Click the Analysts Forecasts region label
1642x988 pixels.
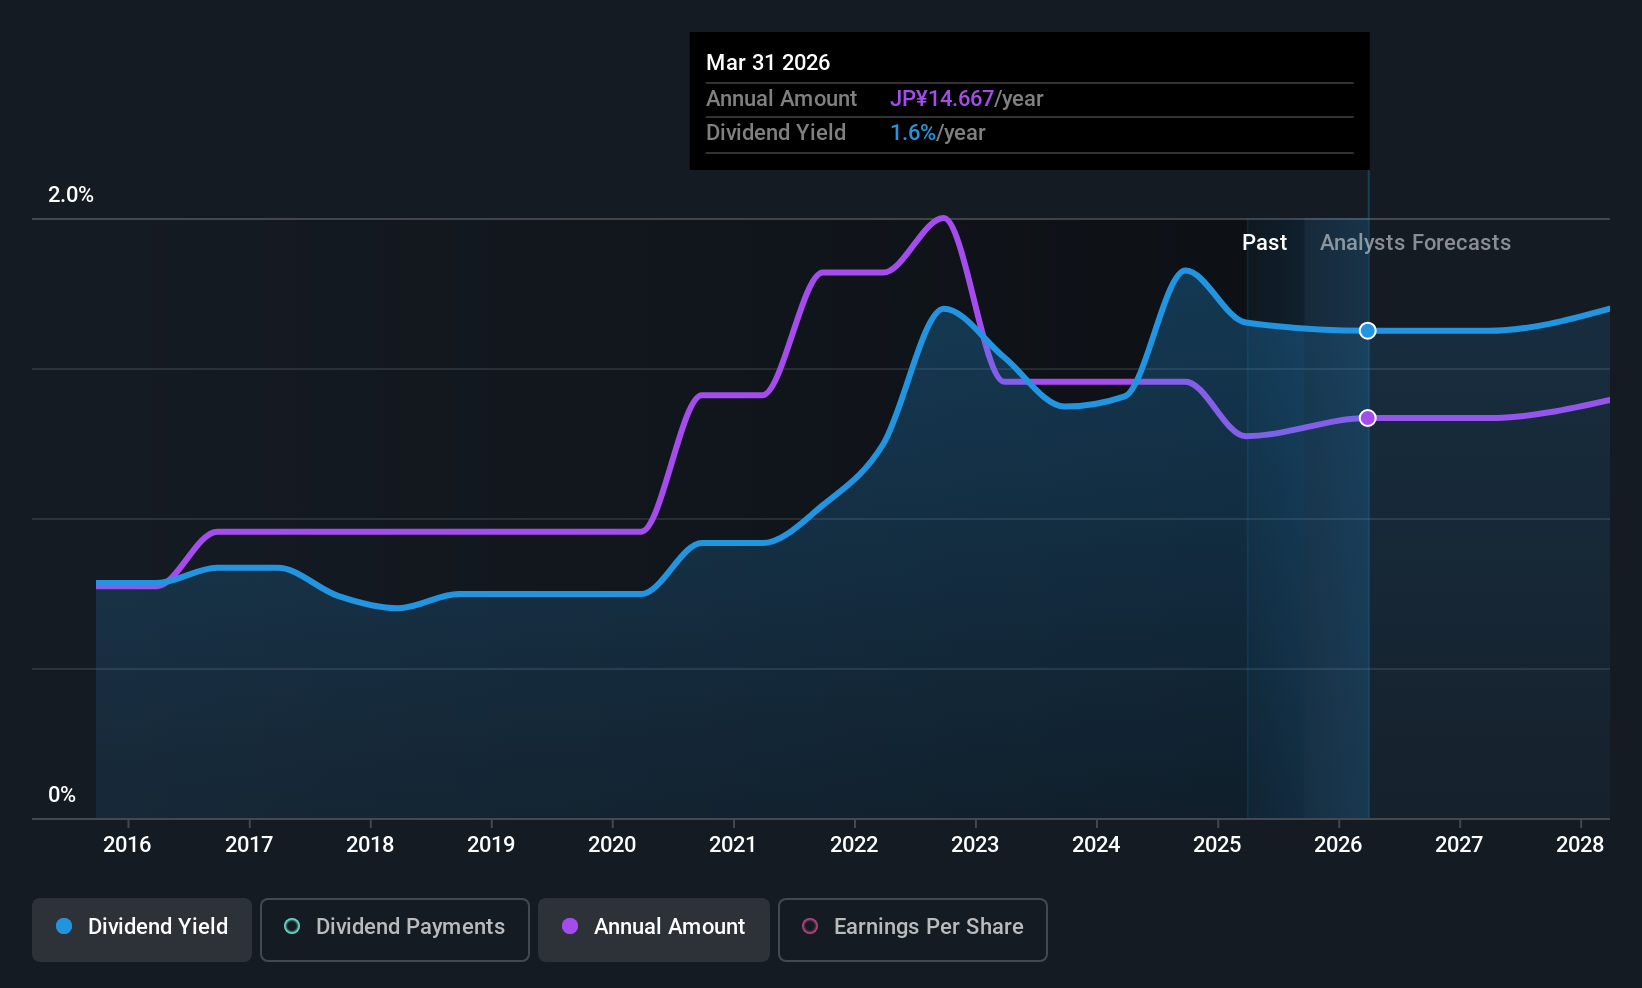tap(1415, 243)
